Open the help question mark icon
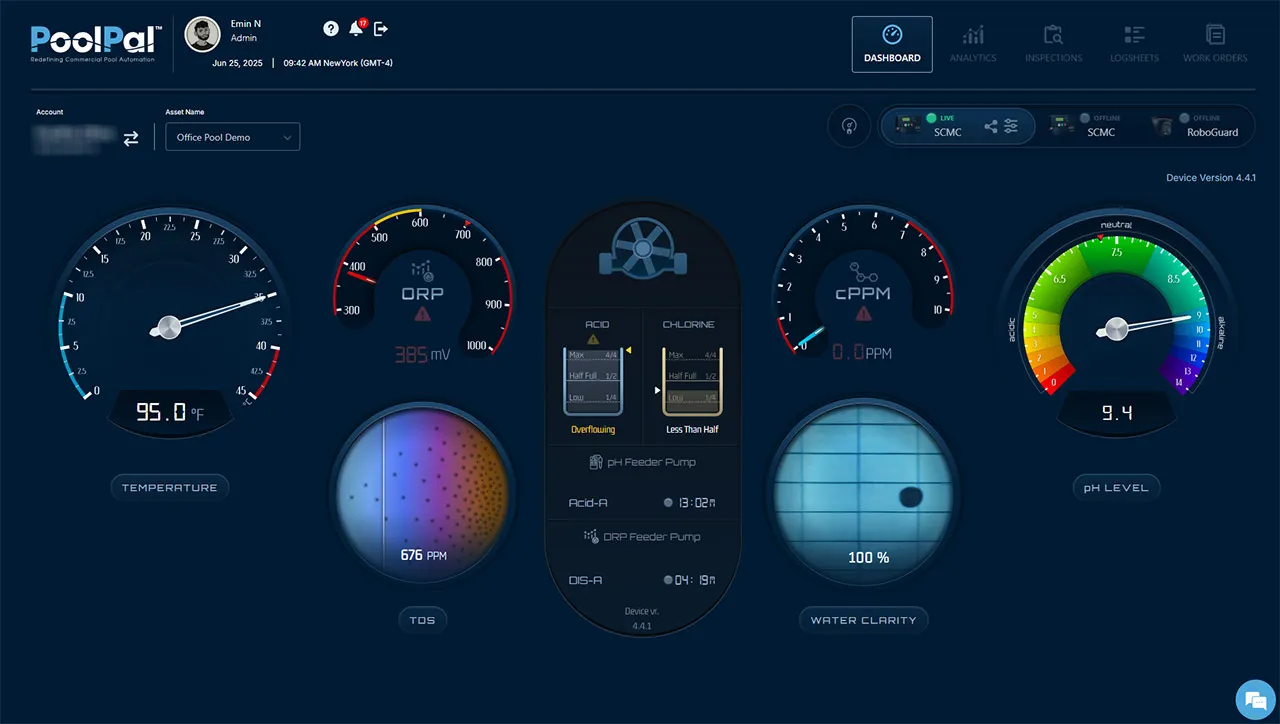This screenshot has width=1280, height=724. tap(331, 29)
